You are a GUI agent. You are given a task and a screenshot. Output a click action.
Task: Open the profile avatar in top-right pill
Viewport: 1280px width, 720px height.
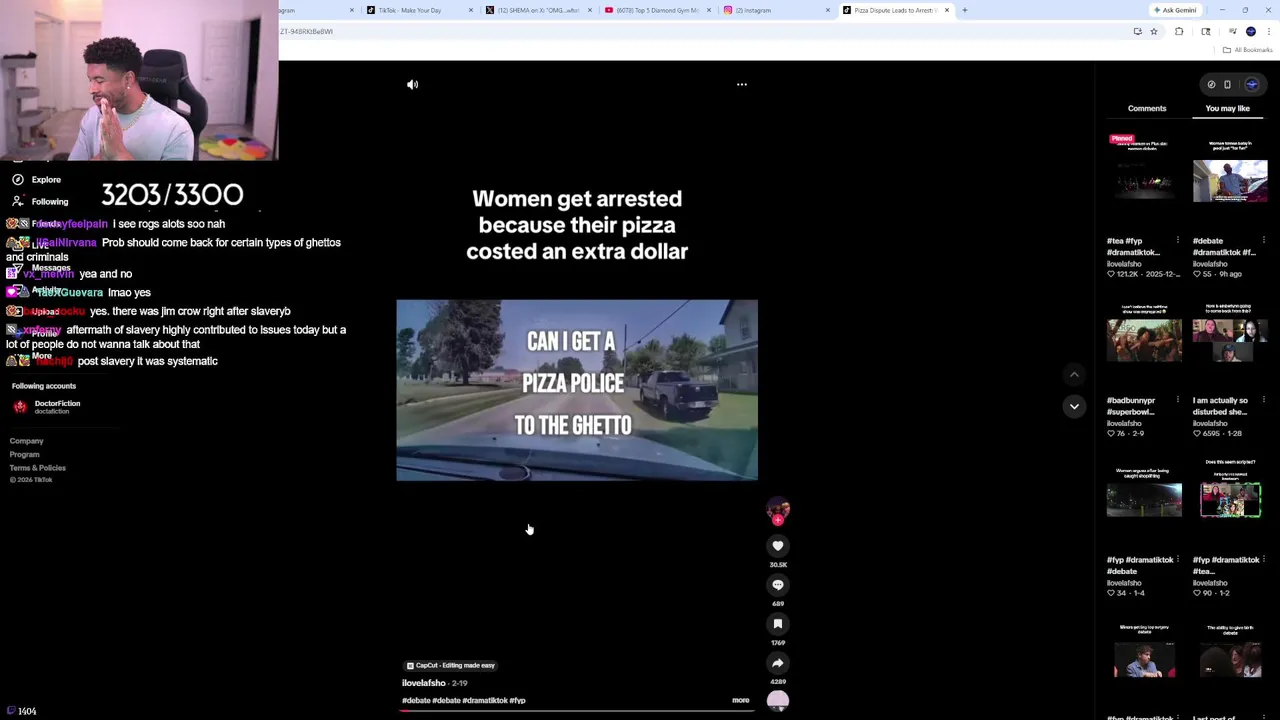click(x=1251, y=85)
